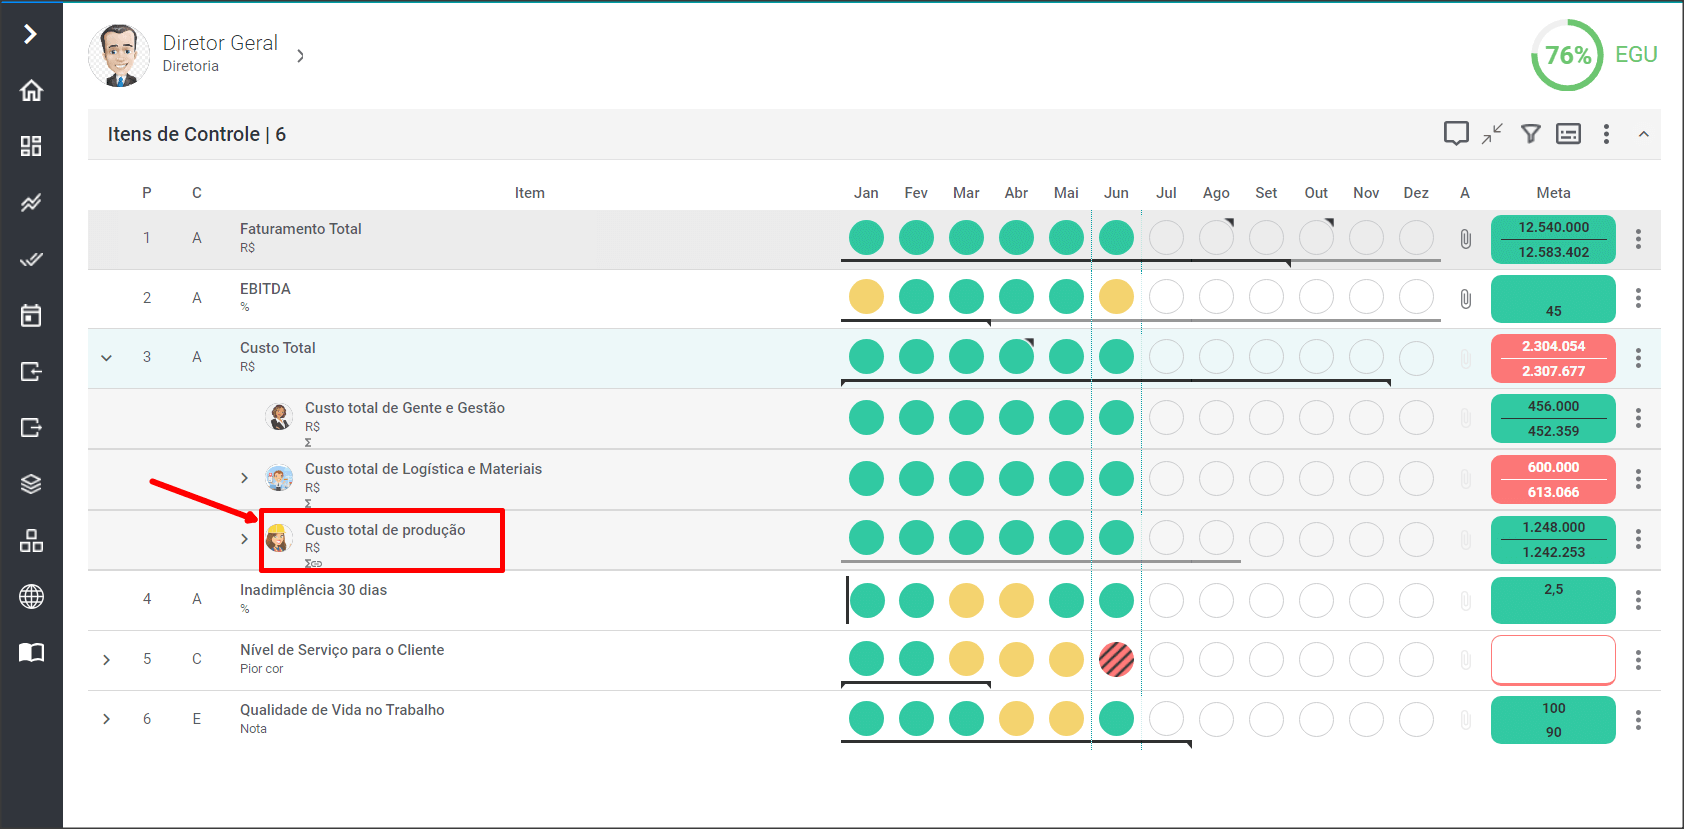Click the globe icon in the sidebar
Screen dimensions: 1684x829
tap(31, 597)
